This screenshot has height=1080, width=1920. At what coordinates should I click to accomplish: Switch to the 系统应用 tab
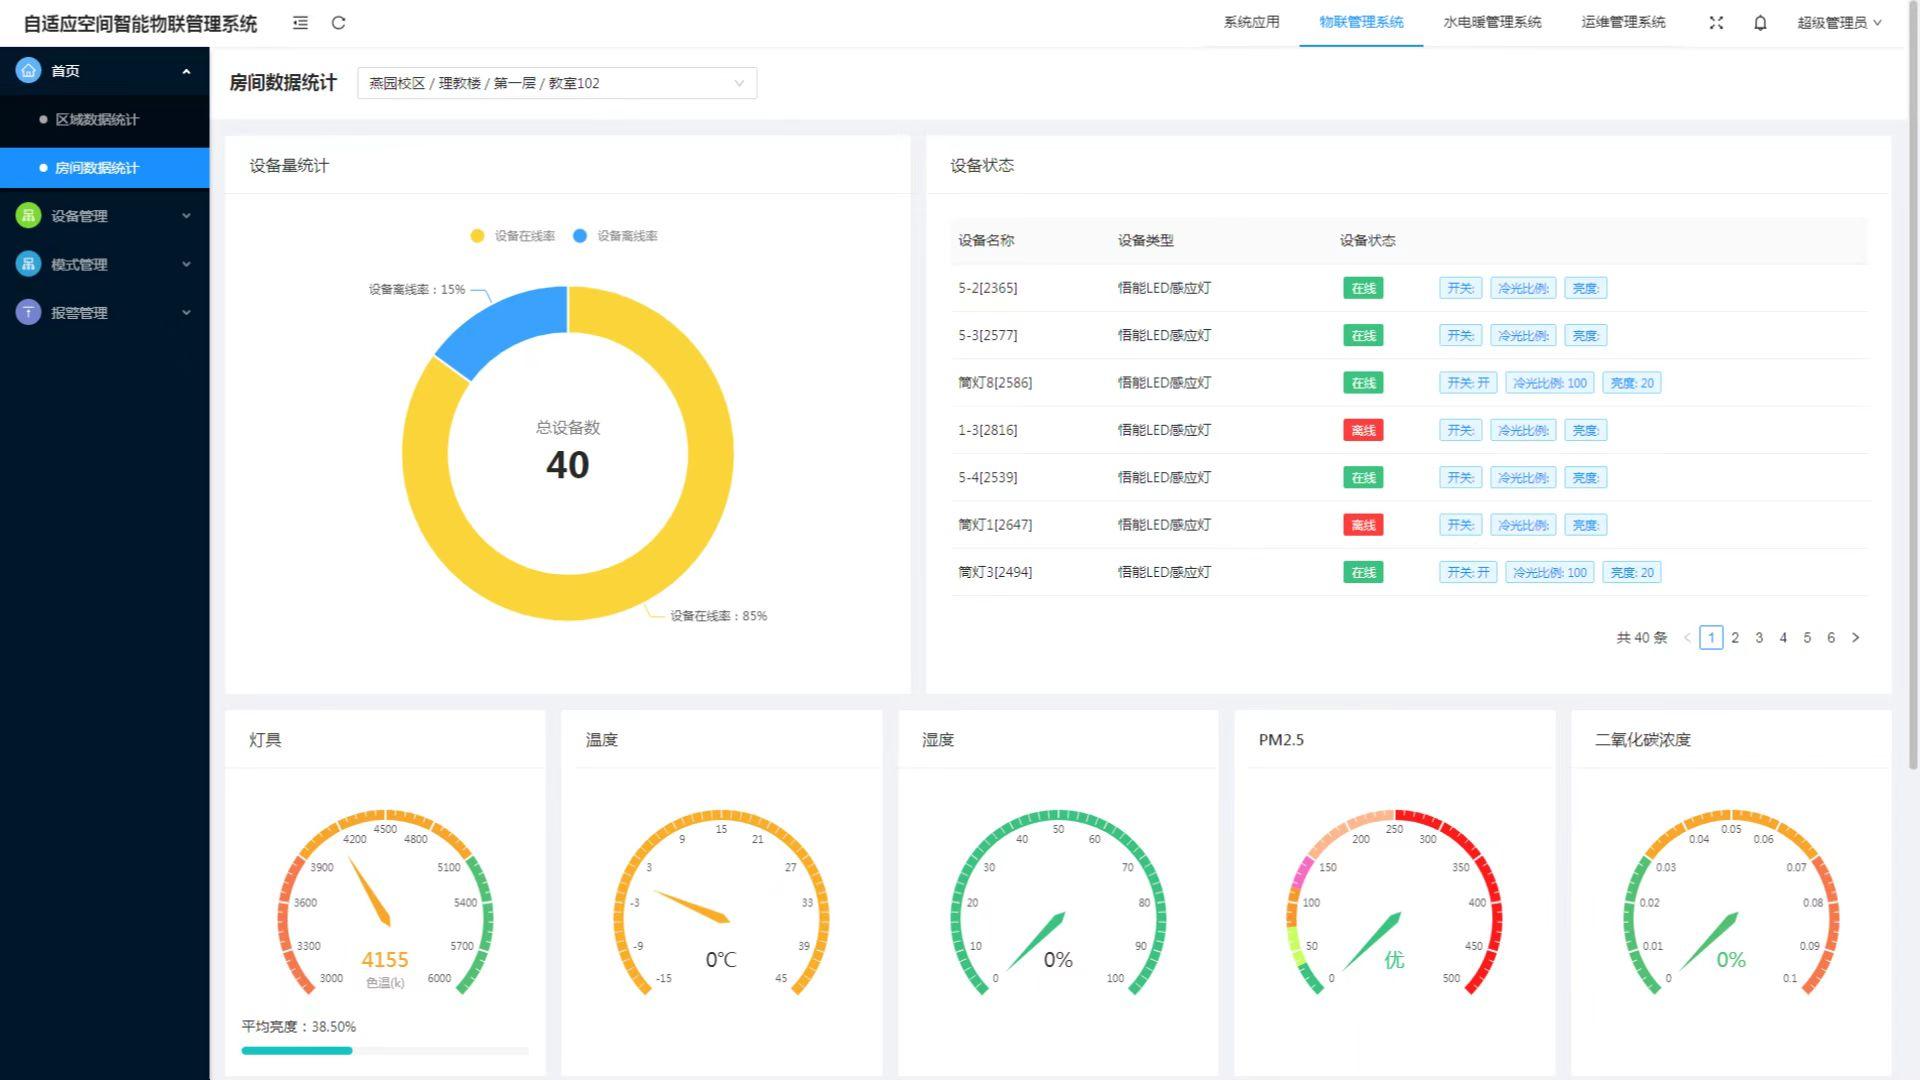point(1251,22)
